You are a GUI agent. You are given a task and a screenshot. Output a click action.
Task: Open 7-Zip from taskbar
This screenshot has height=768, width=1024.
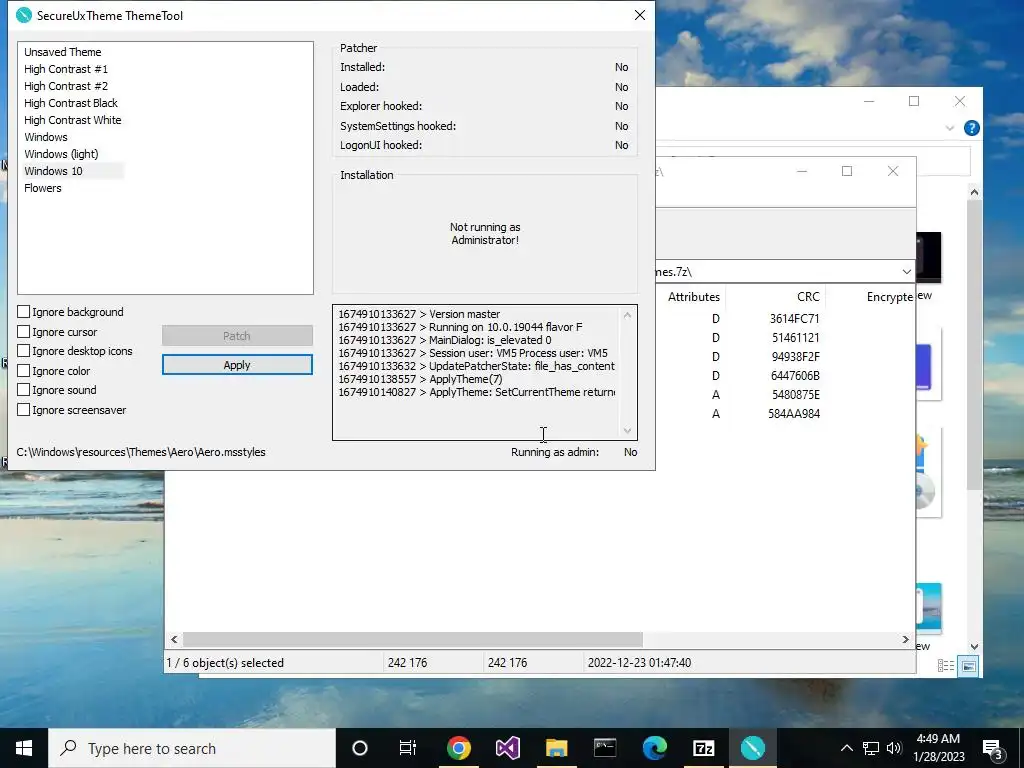tap(703, 748)
